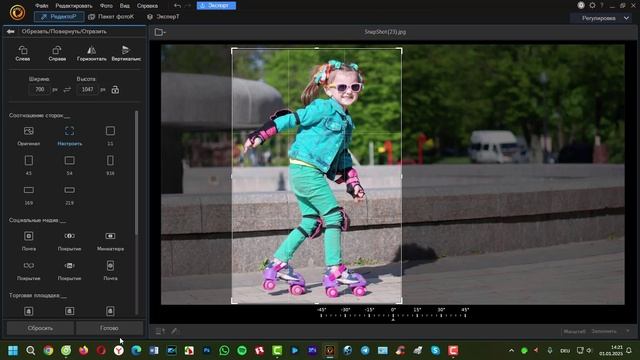Choose the 9:16 ratio preset
The image size is (640, 360).
tap(110, 165)
